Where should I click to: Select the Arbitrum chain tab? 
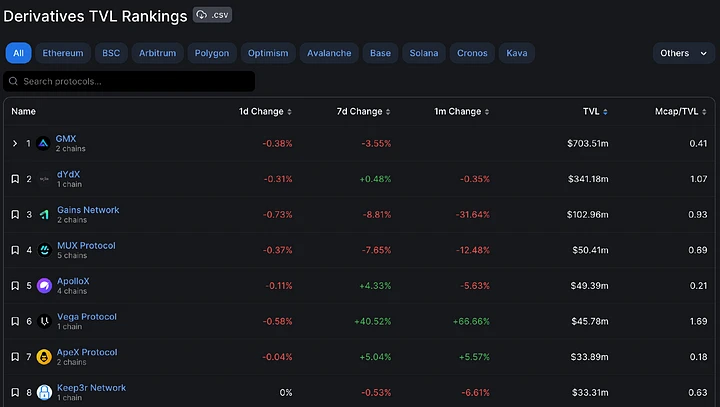(157, 53)
